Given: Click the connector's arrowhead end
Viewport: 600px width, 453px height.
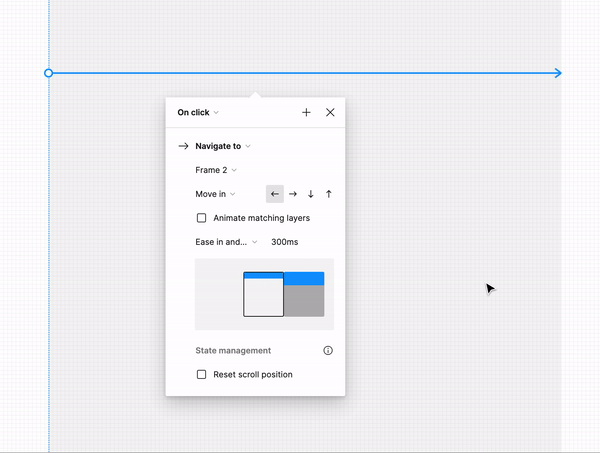Looking at the screenshot, I should click(557, 73).
